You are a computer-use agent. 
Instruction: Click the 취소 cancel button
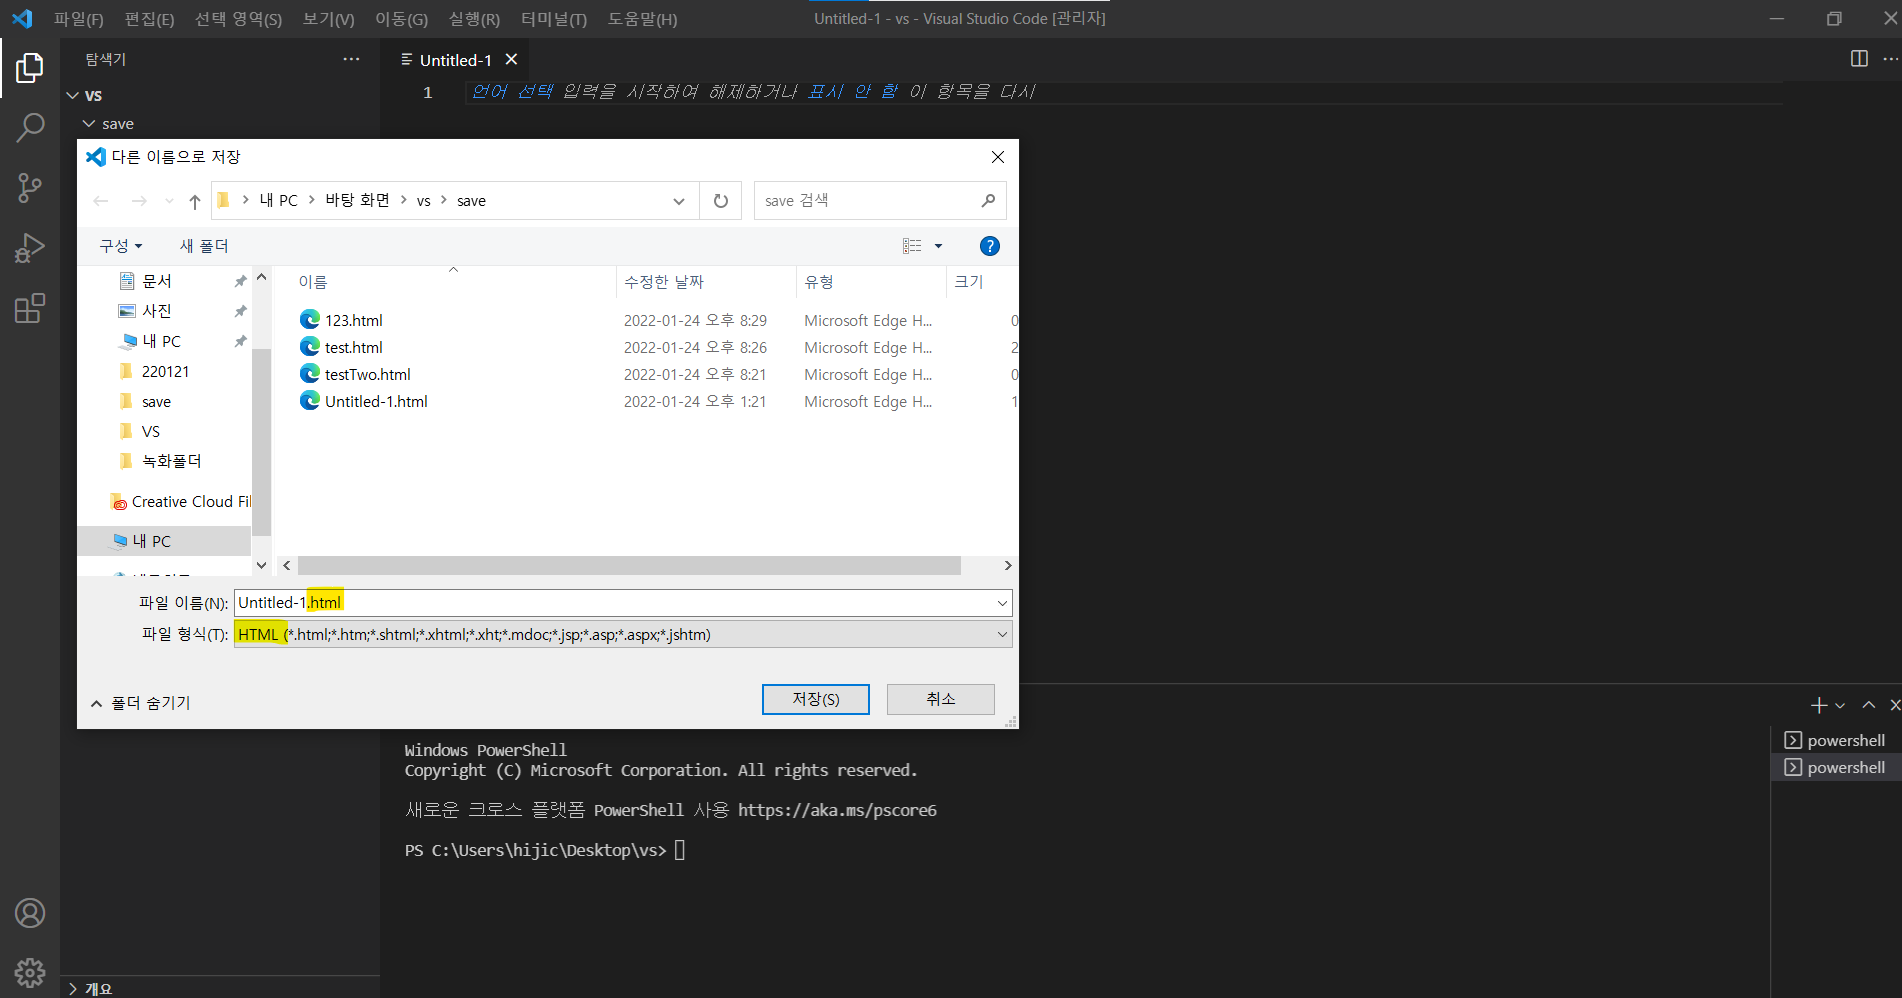tap(941, 699)
